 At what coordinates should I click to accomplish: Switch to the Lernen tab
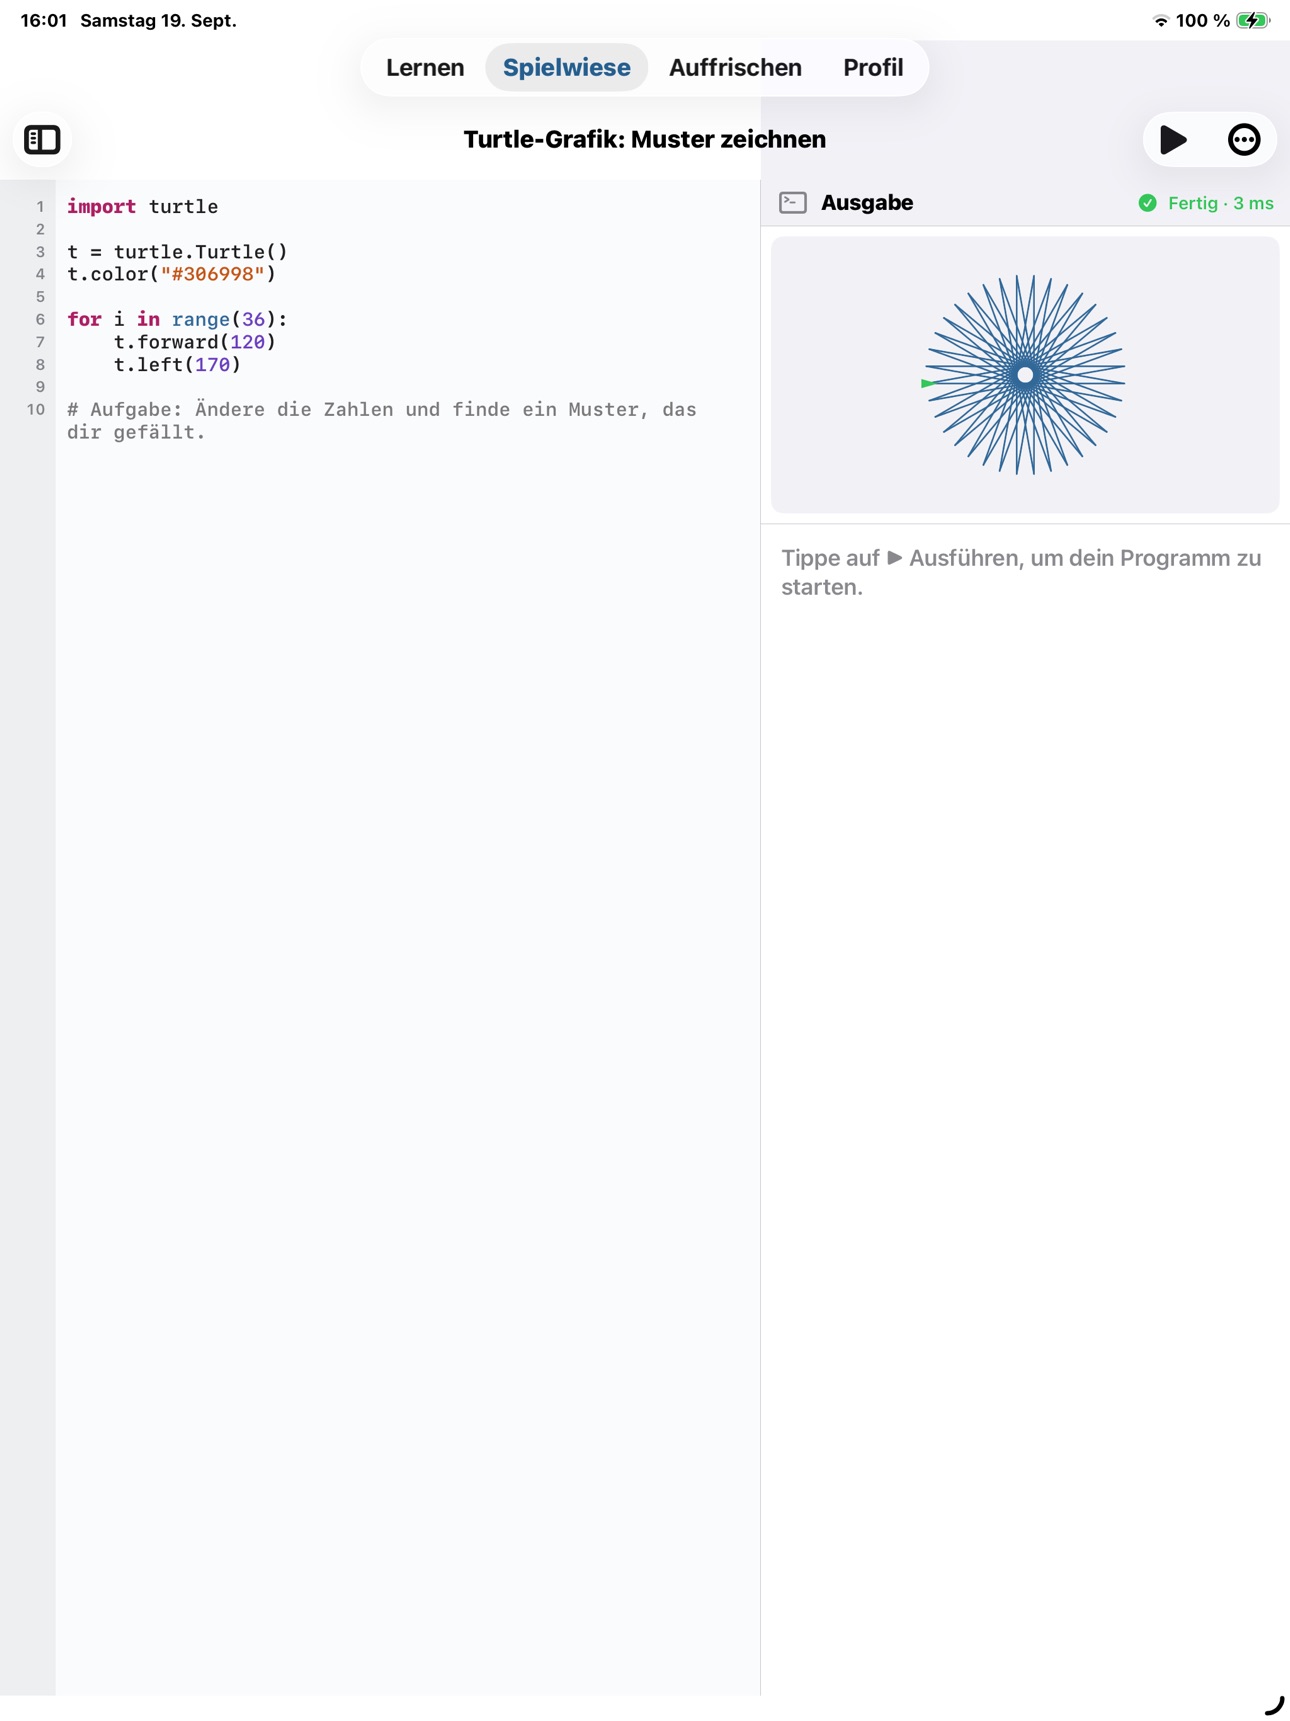(x=425, y=67)
